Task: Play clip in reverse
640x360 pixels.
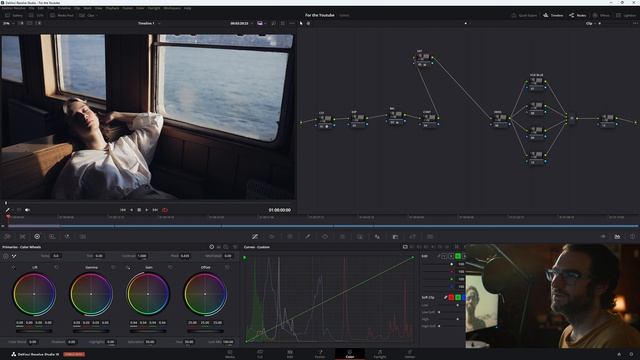Action: click(x=131, y=210)
